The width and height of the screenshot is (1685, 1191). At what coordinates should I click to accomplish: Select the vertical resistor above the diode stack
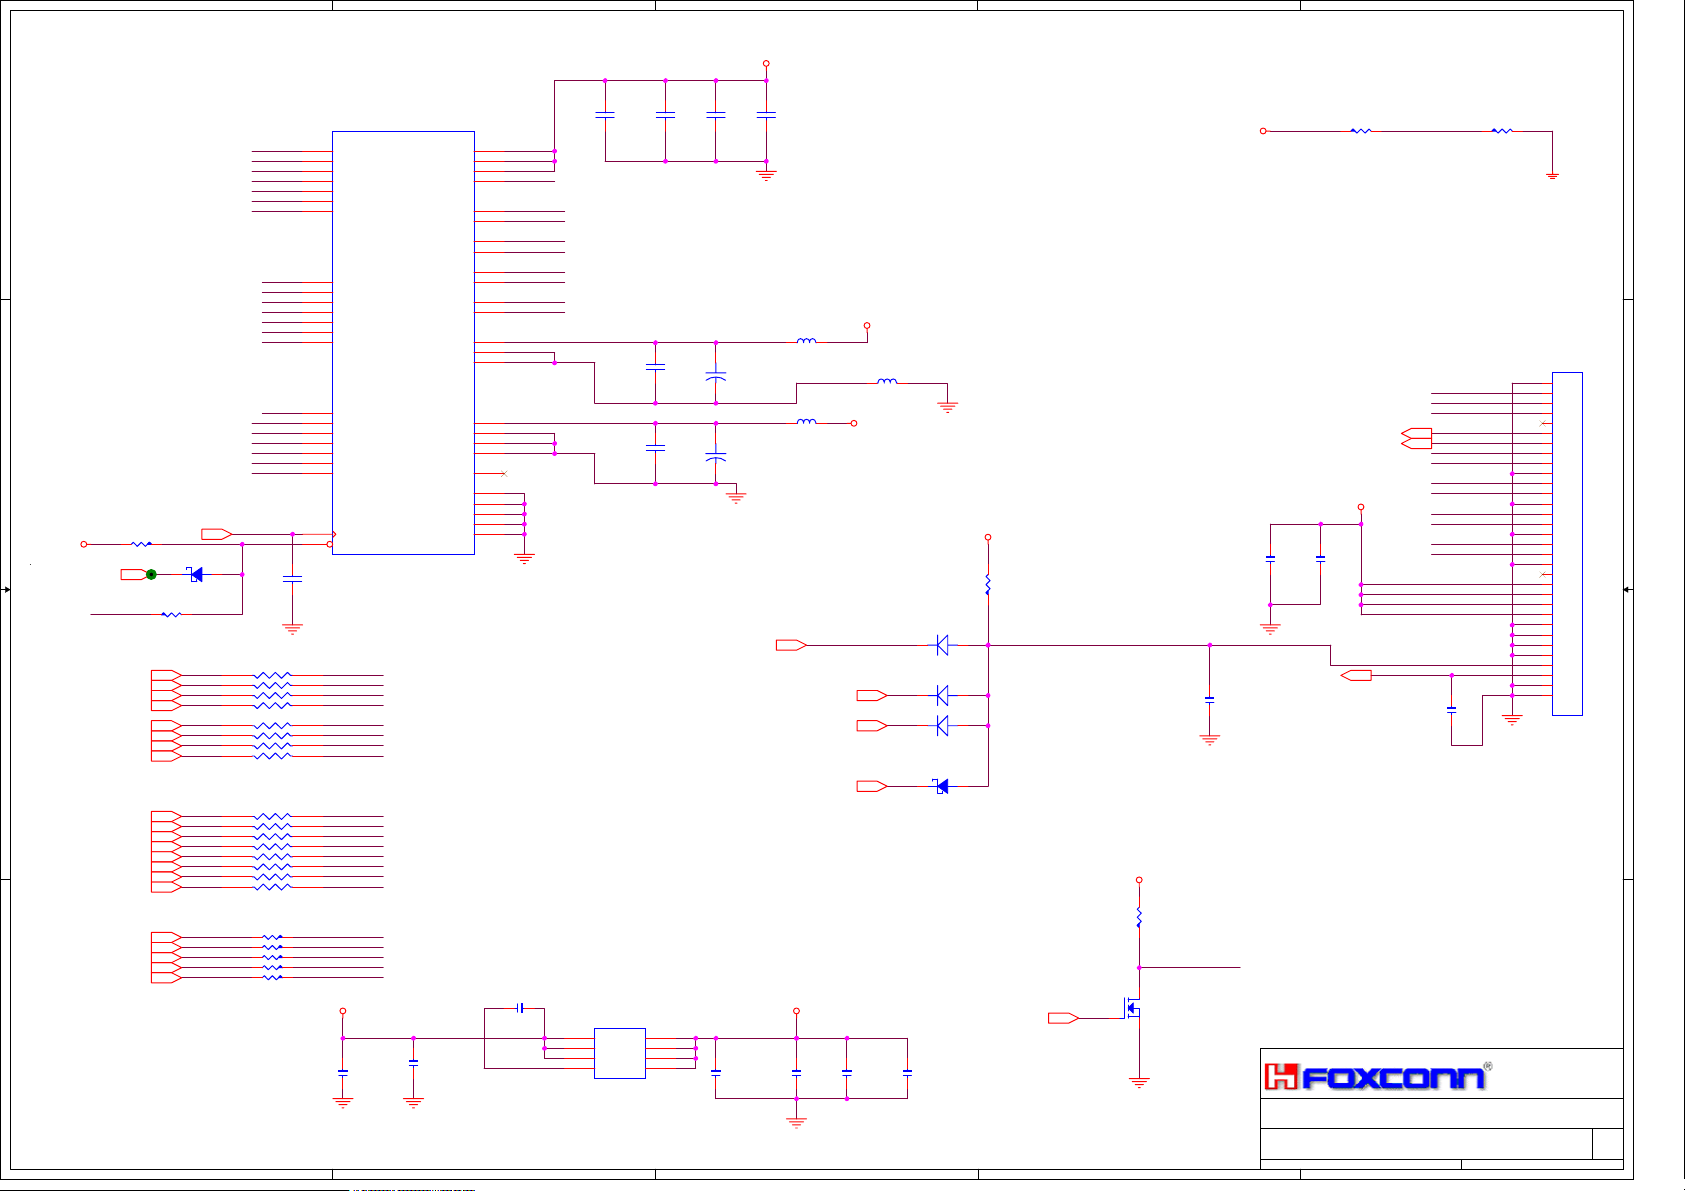pyautogui.click(x=988, y=584)
